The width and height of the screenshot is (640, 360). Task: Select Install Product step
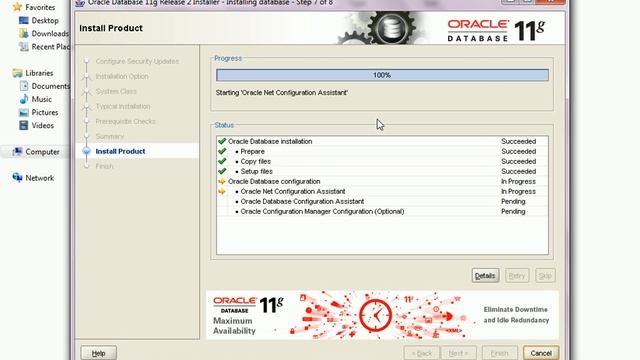tap(120, 151)
